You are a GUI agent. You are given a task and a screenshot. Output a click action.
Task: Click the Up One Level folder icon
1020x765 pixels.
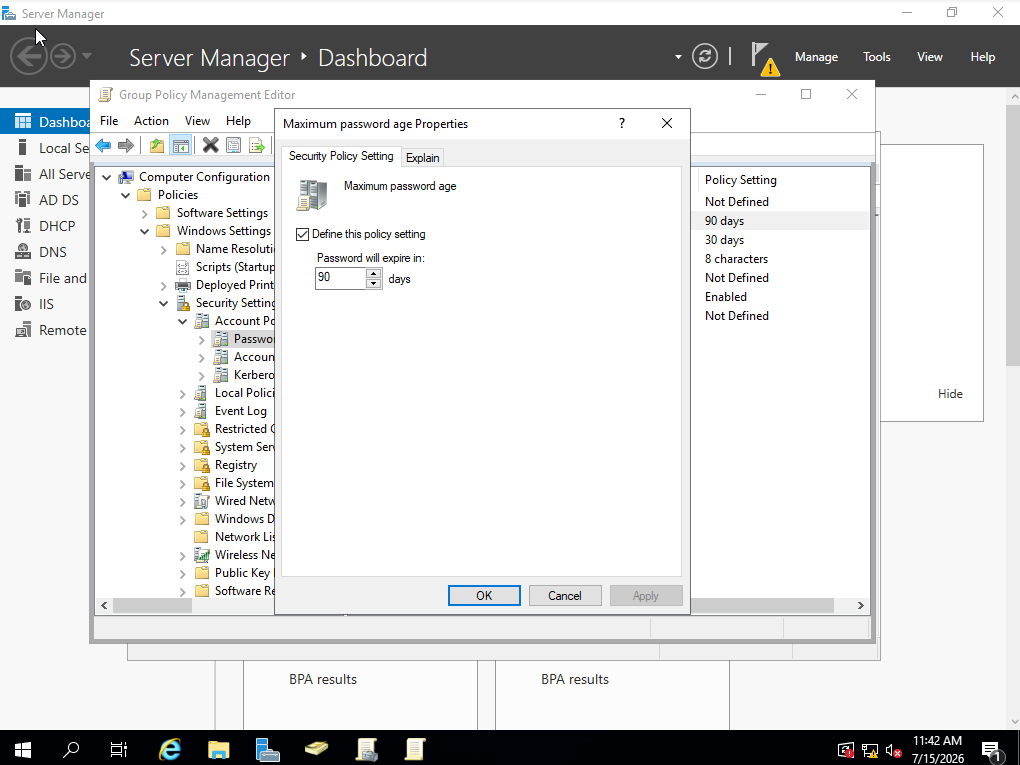point(157,145)
